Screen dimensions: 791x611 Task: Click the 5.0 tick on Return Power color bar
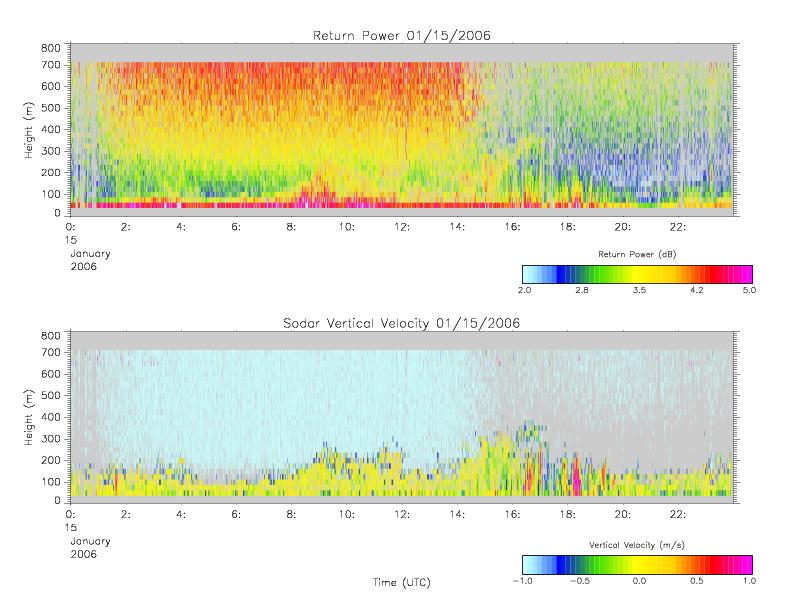[749, 290]
